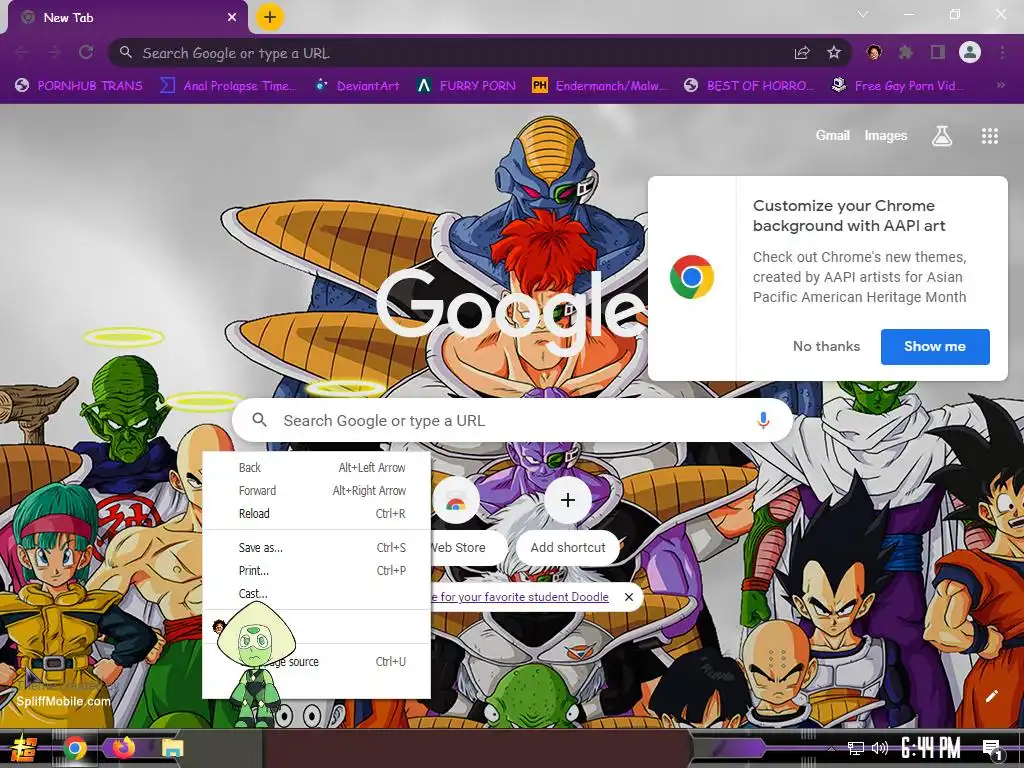Open the Chrome profile avatar
Screen dimensions: 1024x768
pos(970,52)
